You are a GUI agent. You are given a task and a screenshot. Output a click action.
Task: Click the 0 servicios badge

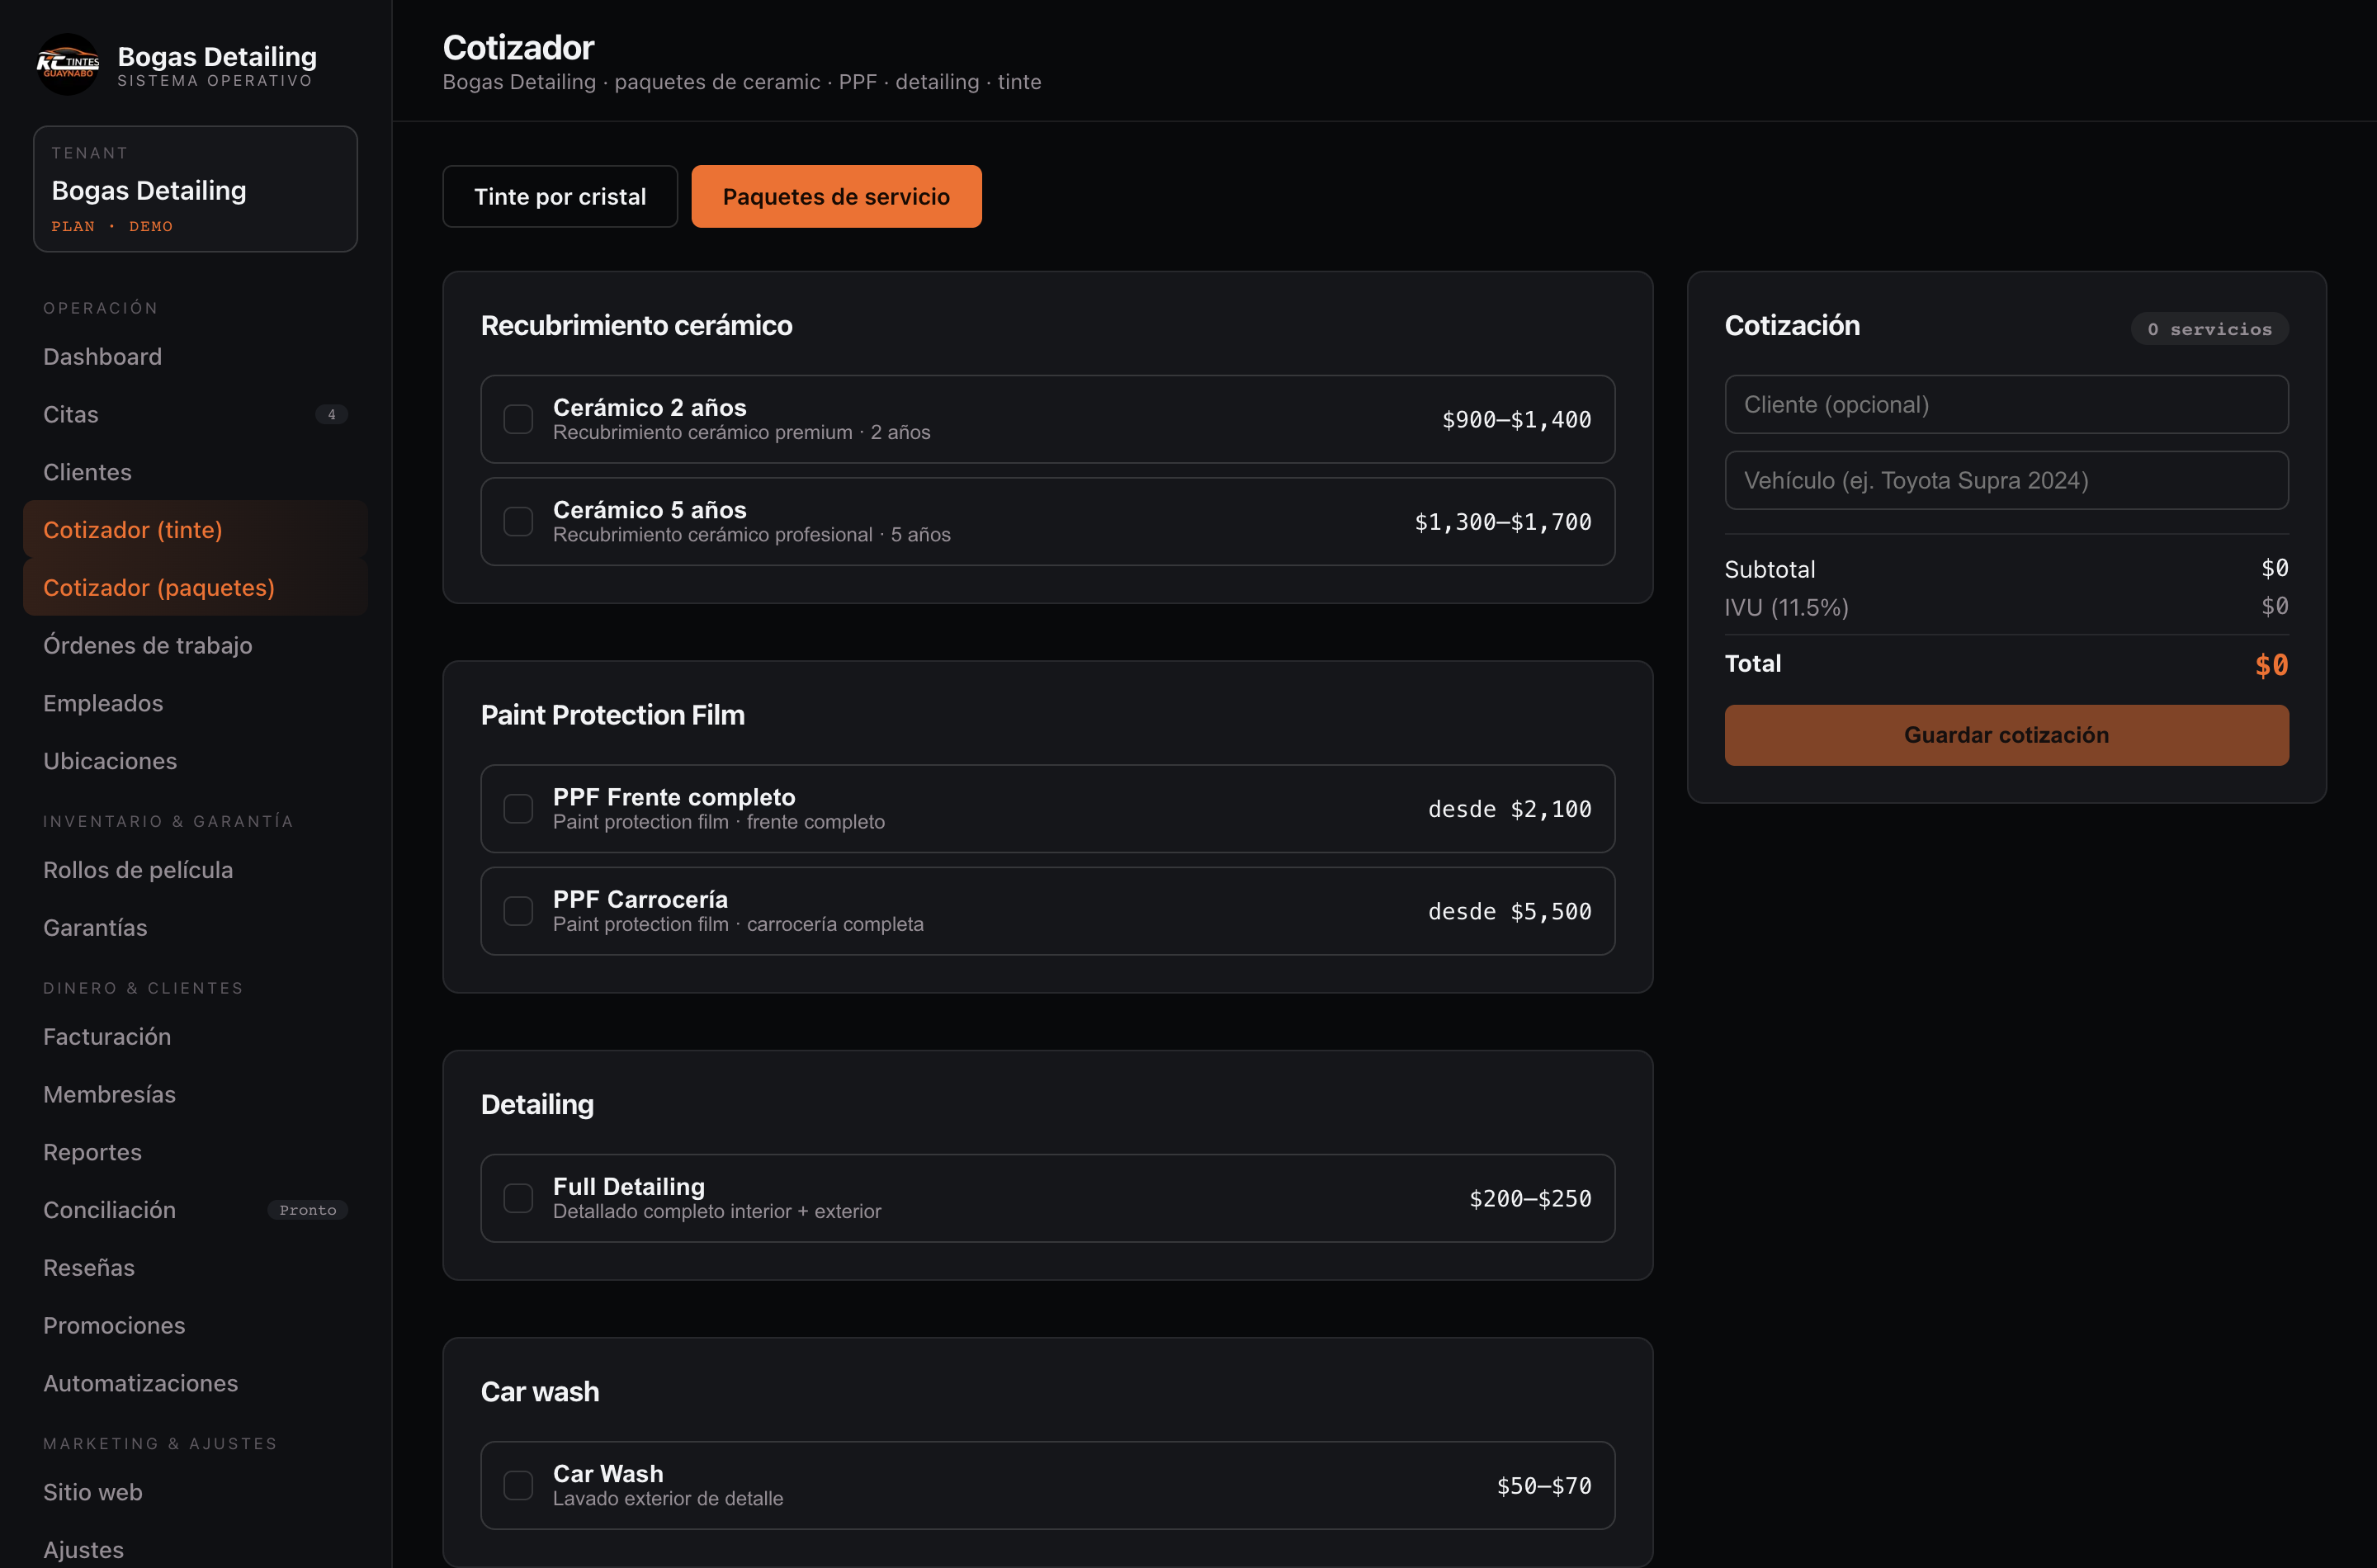pos(2209,329)
